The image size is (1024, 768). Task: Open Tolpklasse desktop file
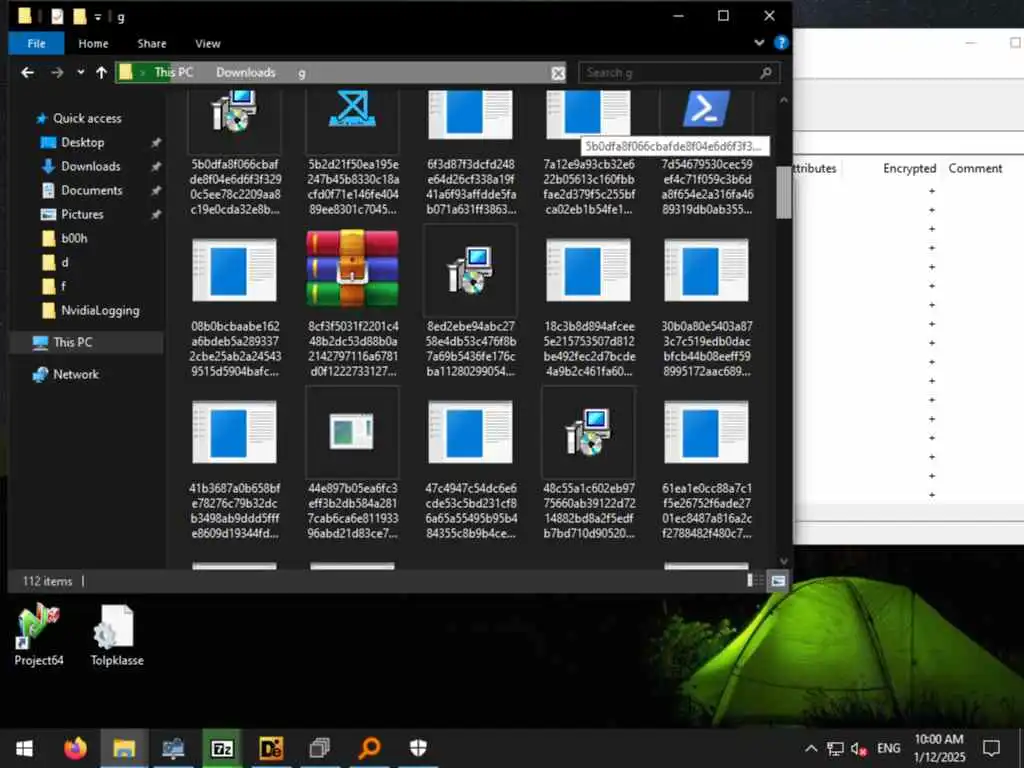point(117,636)
